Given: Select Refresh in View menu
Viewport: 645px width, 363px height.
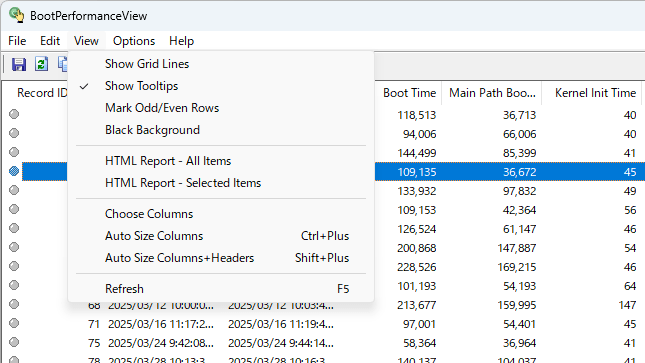Looking at the screenshot, I should point(221,289).
